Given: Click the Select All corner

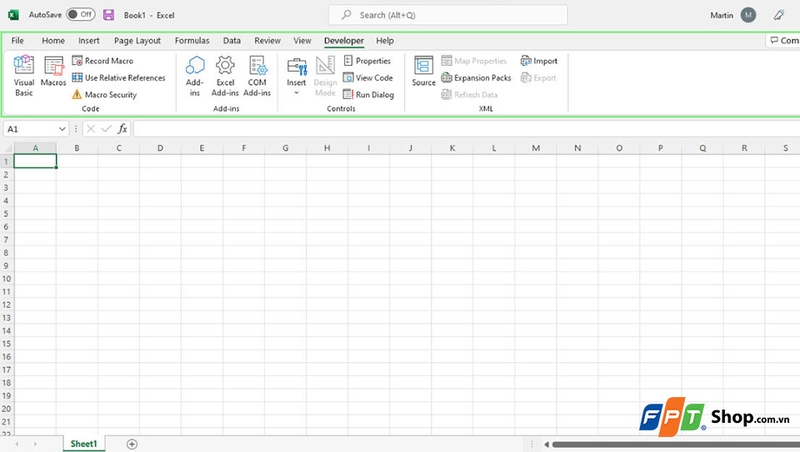Looking at the screenshot, I should (x=7, y=148).
